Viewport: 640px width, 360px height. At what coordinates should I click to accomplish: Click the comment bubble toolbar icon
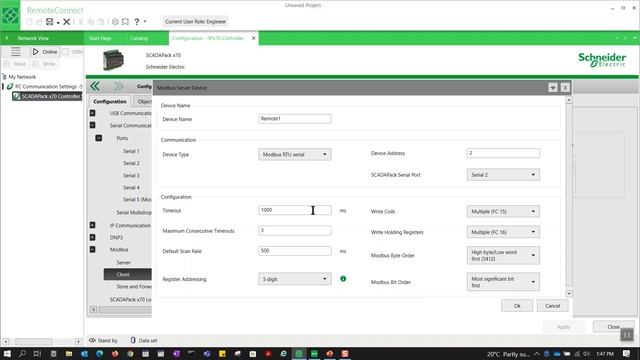point(125,22)
